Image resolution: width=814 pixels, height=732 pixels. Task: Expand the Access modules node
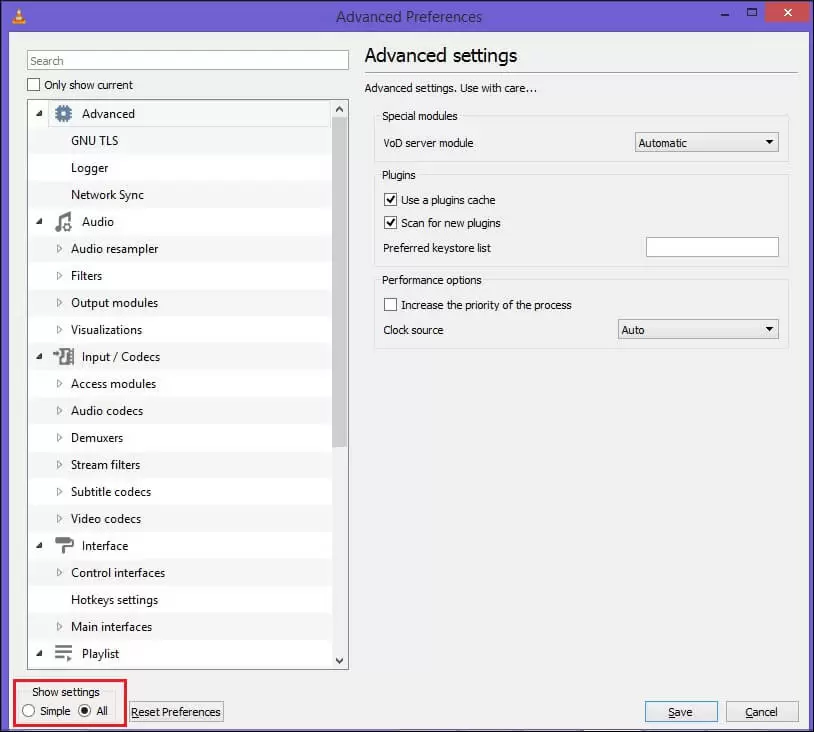59,384
